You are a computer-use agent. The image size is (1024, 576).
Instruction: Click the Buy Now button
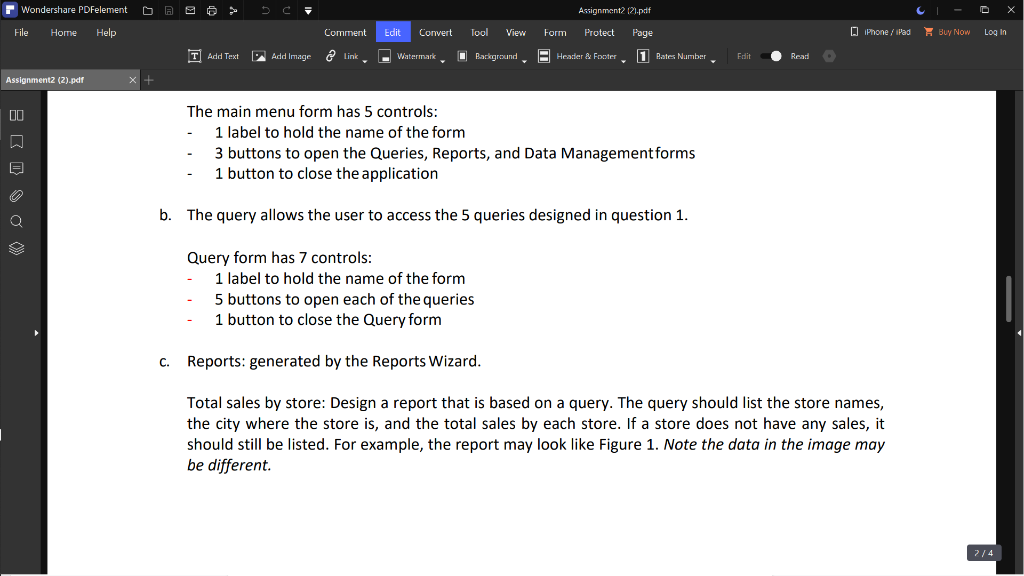(947, 32)
